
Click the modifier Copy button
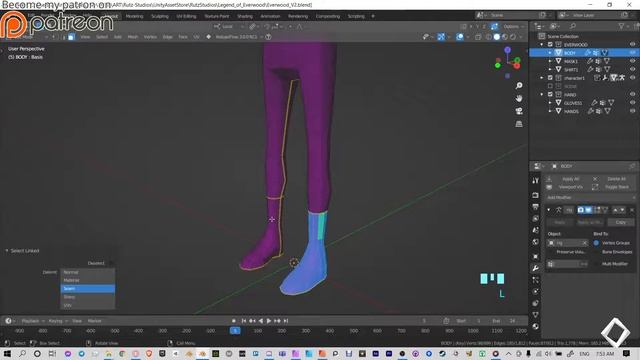621,222
